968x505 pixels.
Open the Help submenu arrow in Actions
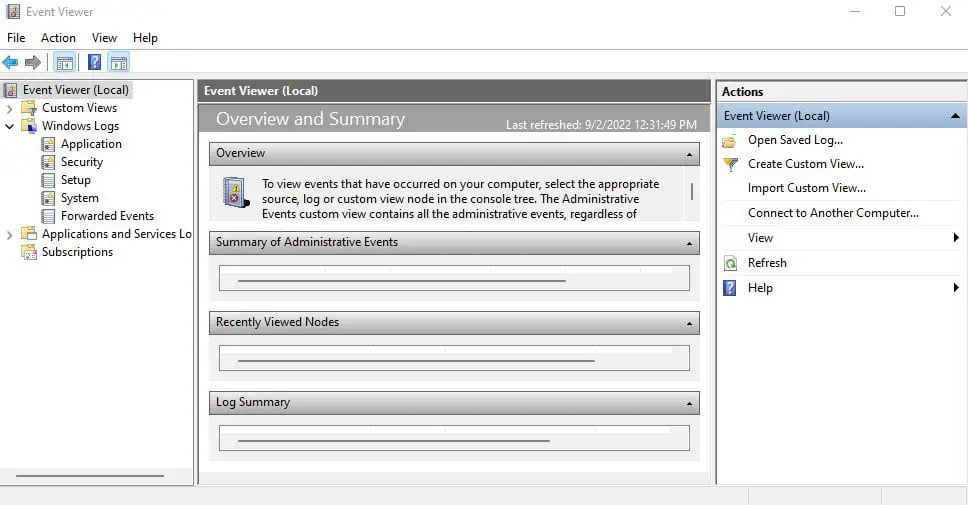(956, 287)
